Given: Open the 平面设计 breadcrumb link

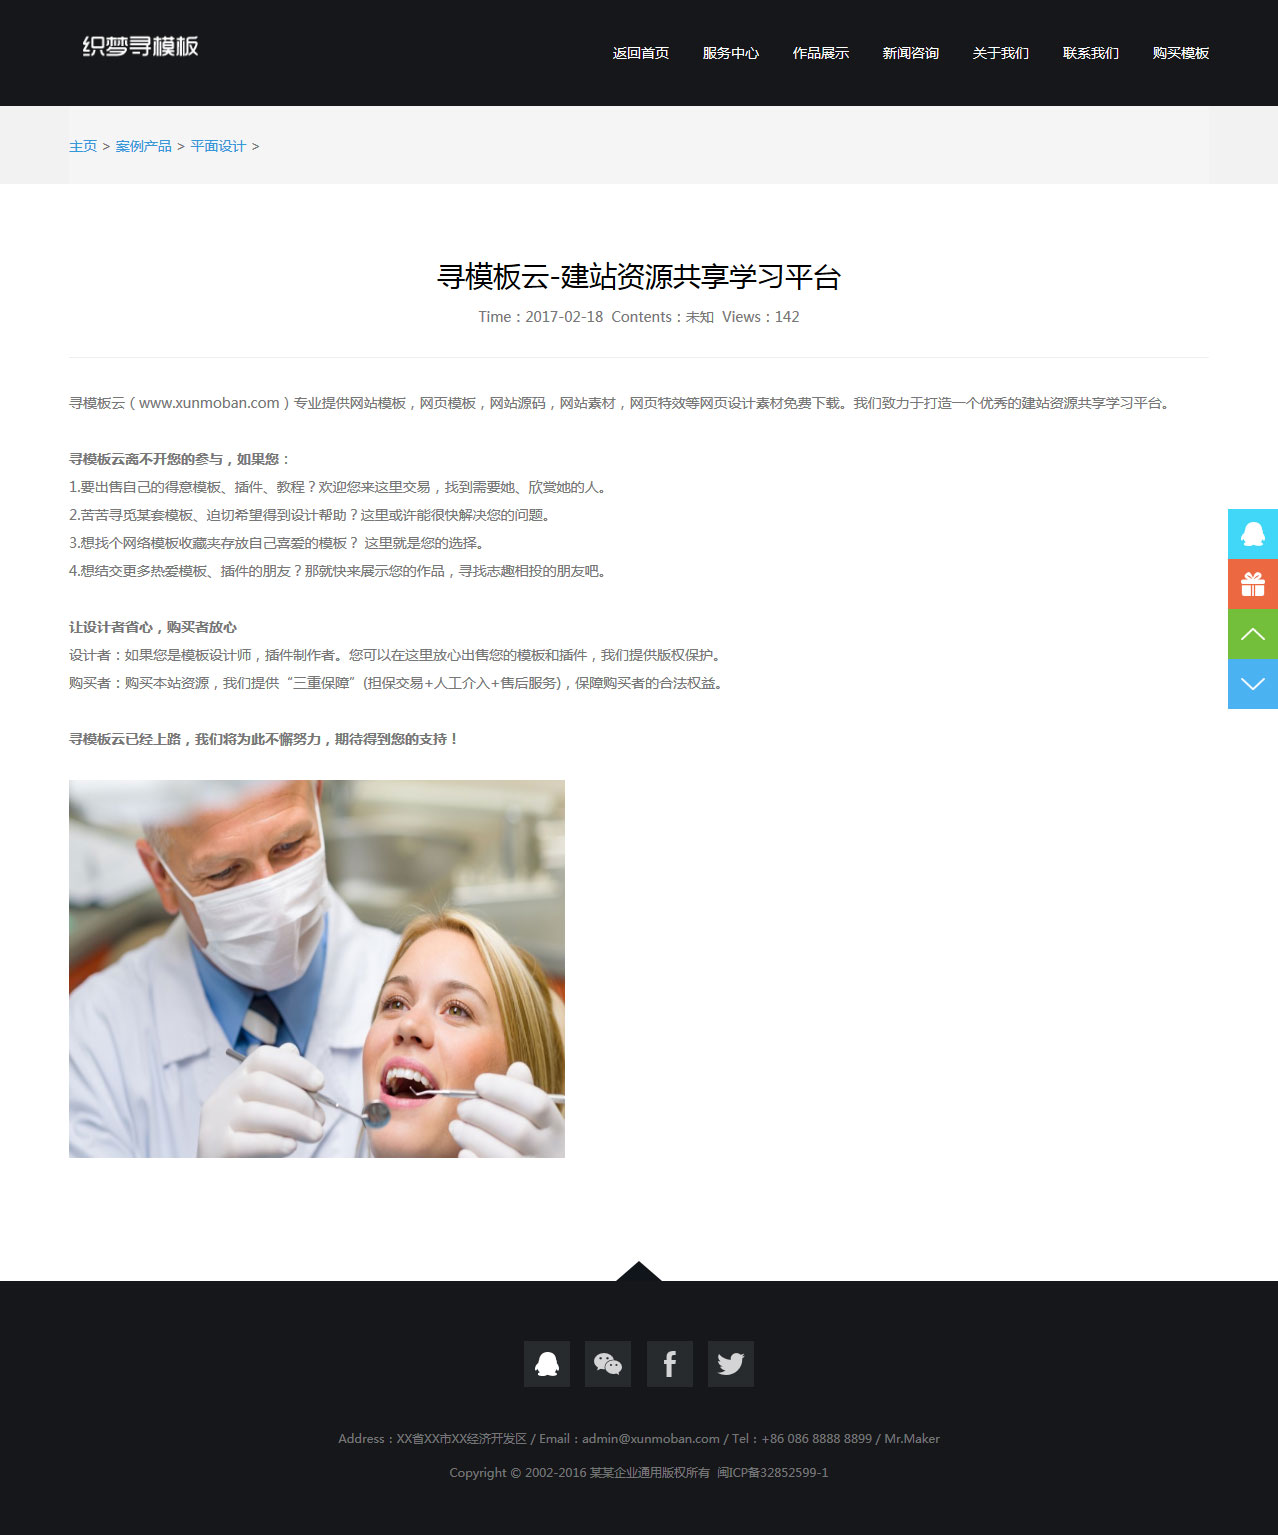Looking at the screenshot, I should [218, 146].
